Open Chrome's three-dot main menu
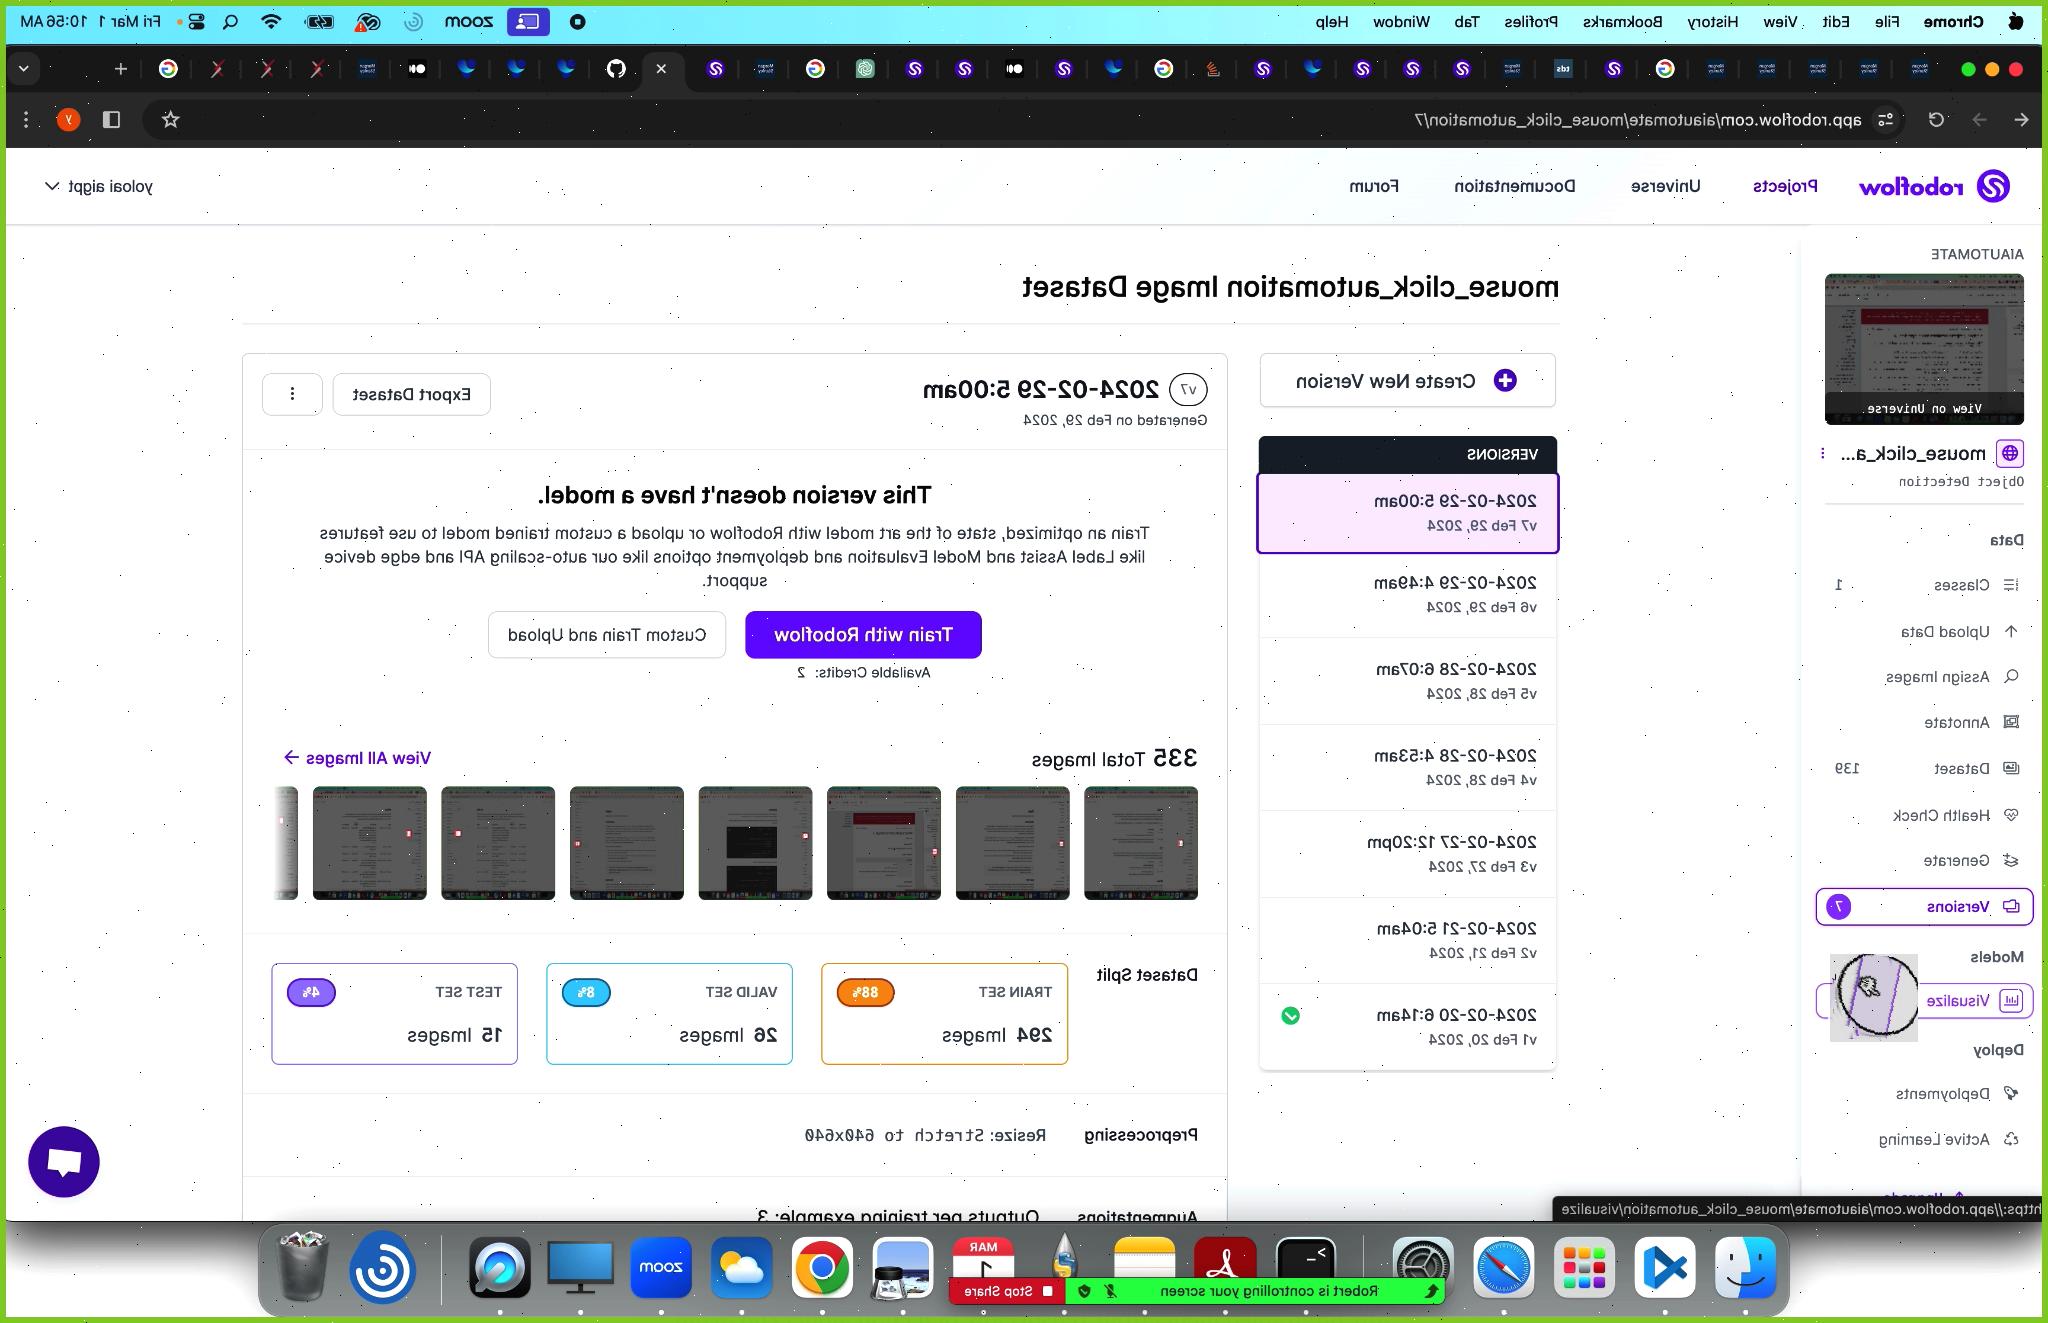2048x1323 pixels. click(26, 120)
